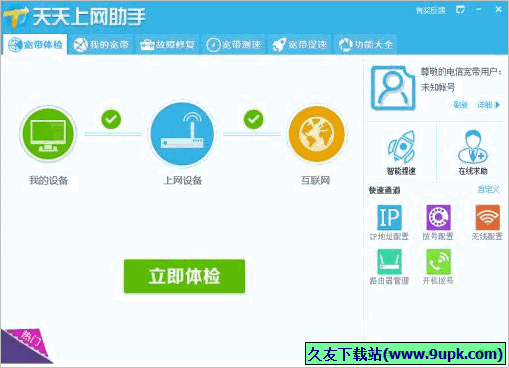Open 在线求助 doctor icon
The height and width of the screenshot is (368, 509).
click(x=473, y=147)
